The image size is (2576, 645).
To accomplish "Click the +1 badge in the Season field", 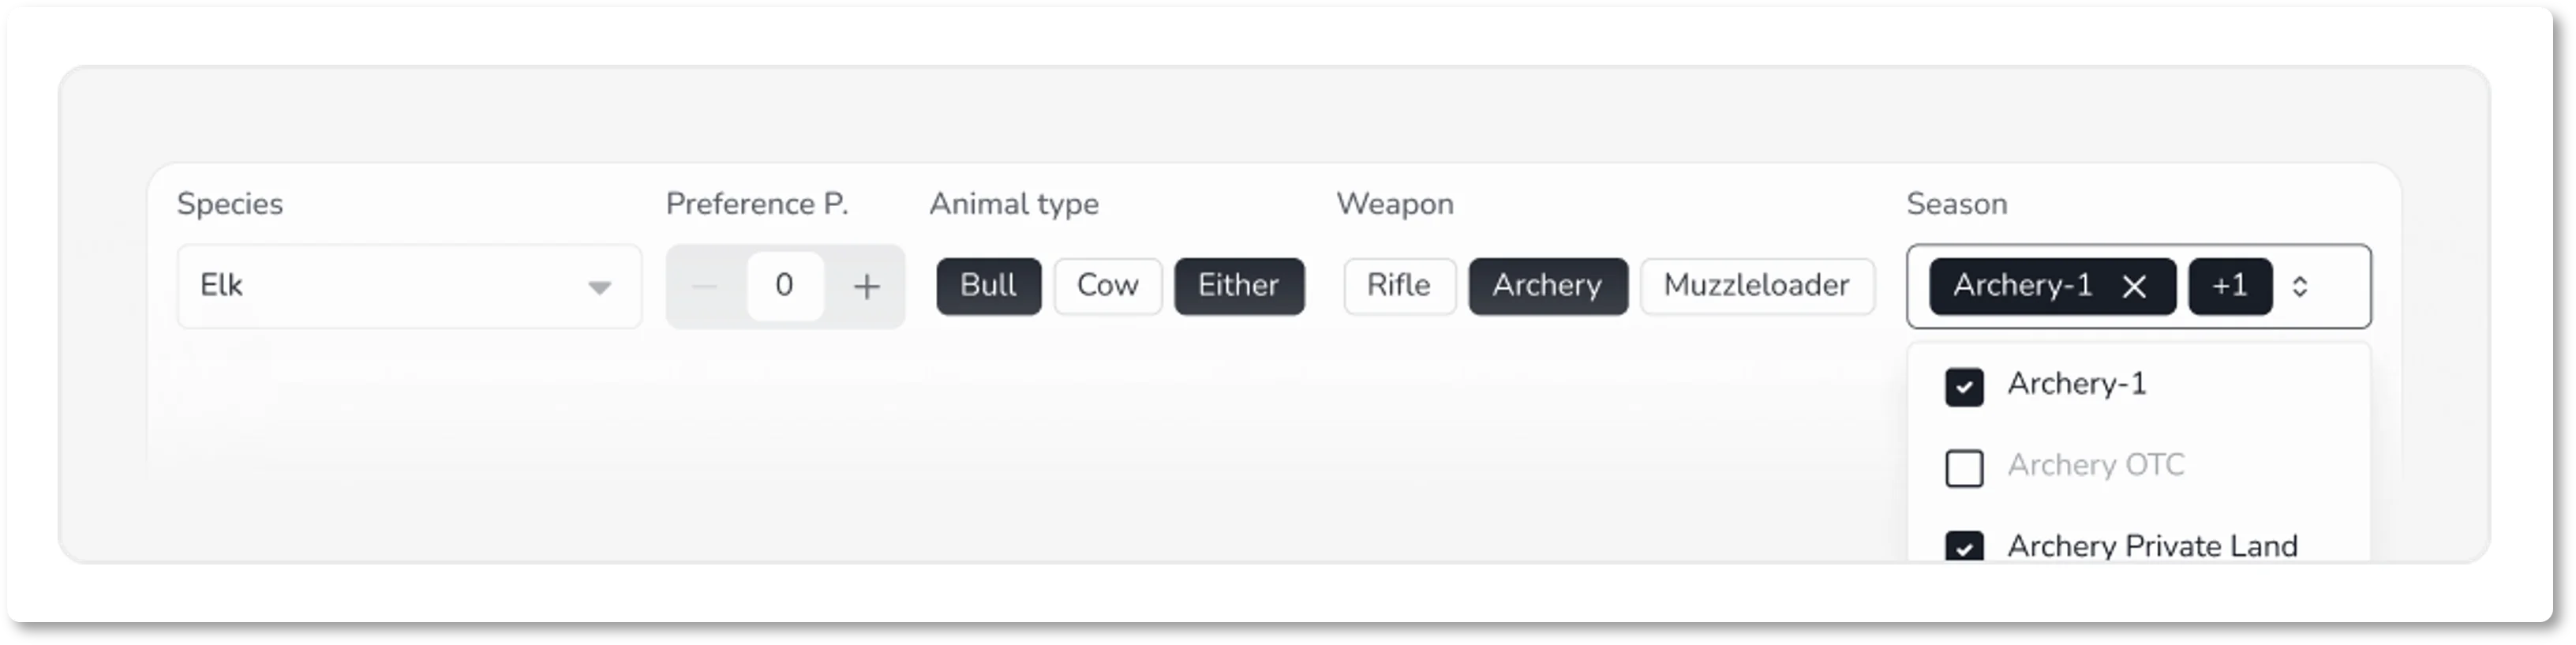I will [2231, 287].
